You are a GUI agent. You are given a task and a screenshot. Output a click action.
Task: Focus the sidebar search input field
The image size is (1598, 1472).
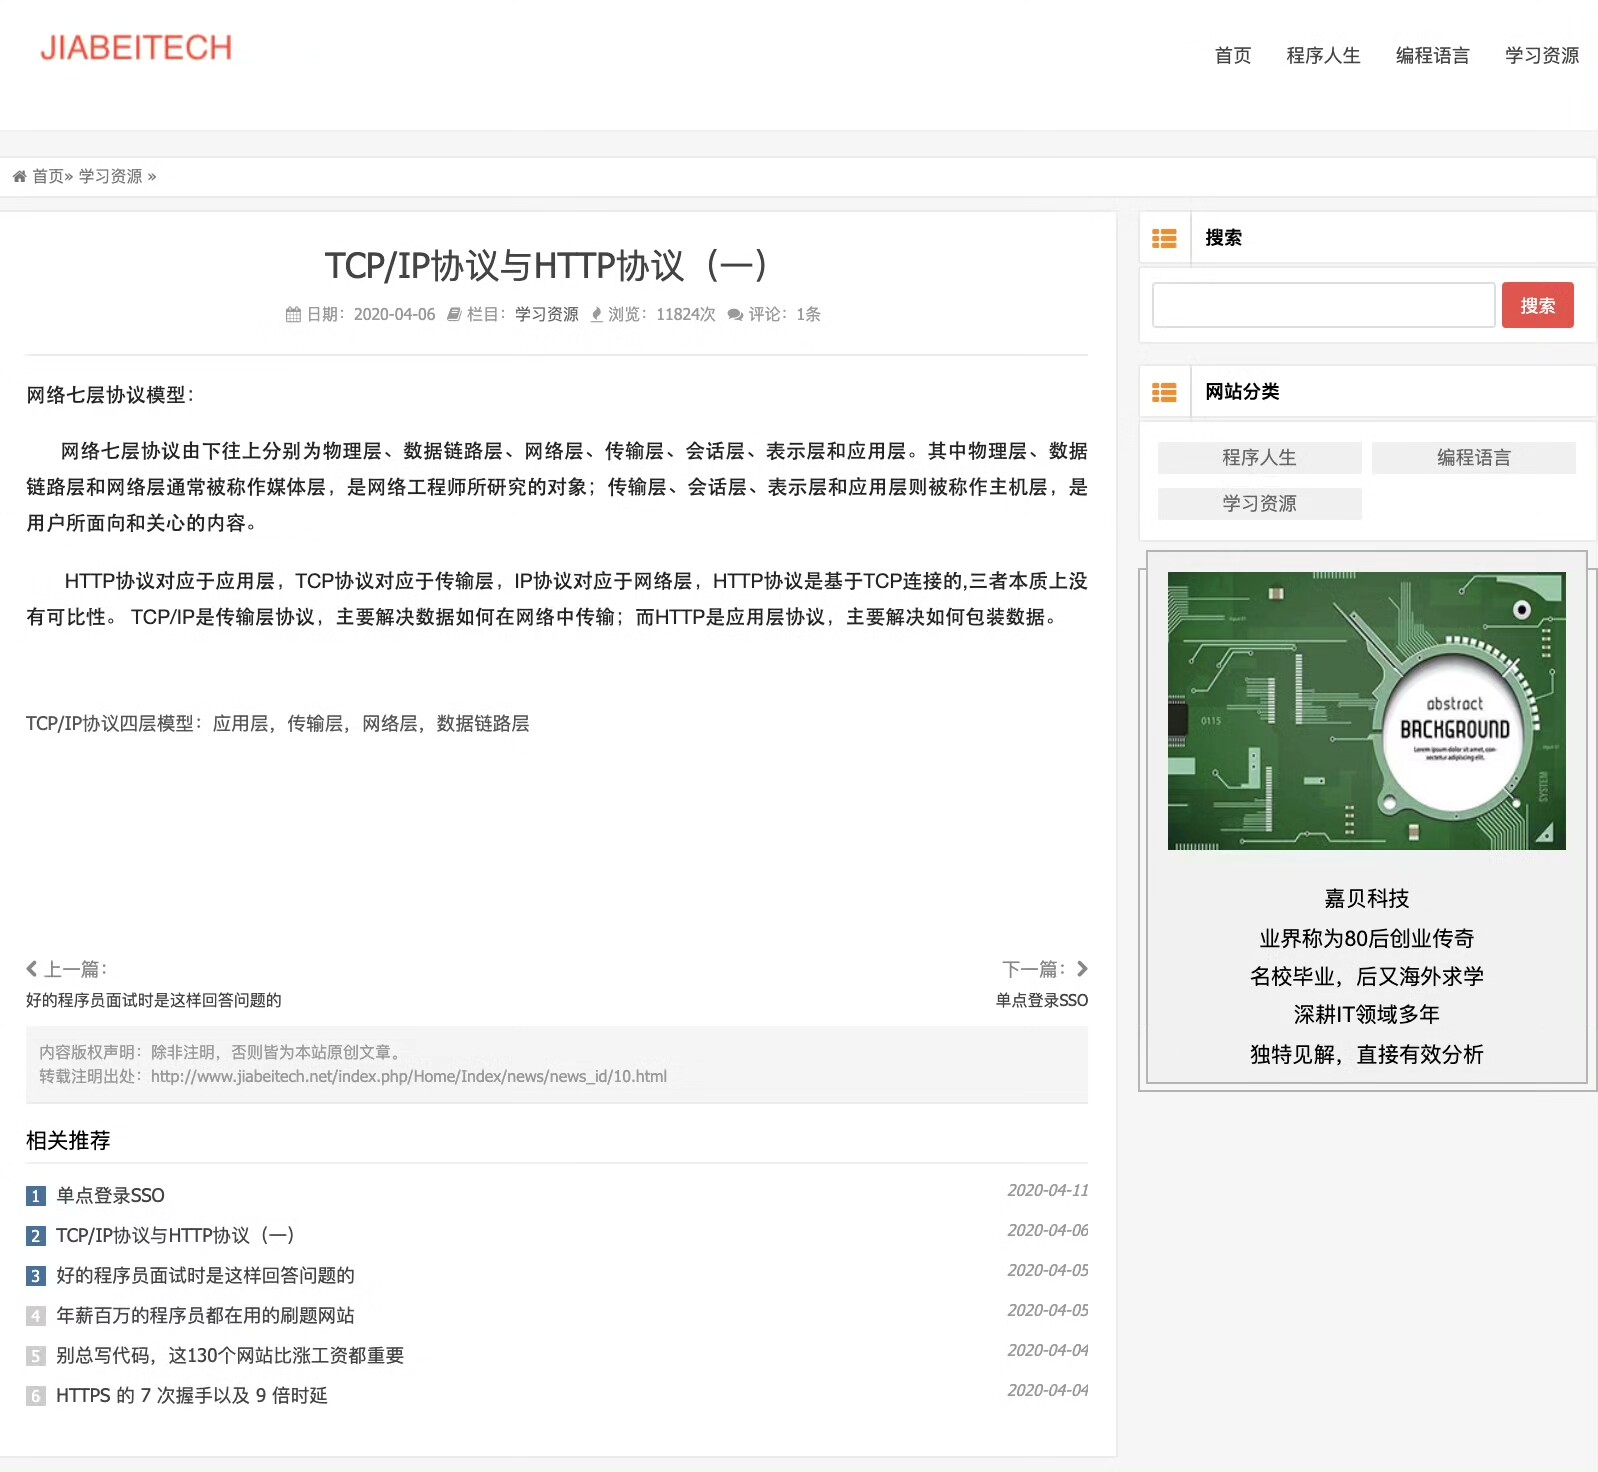click(1324, 305)
